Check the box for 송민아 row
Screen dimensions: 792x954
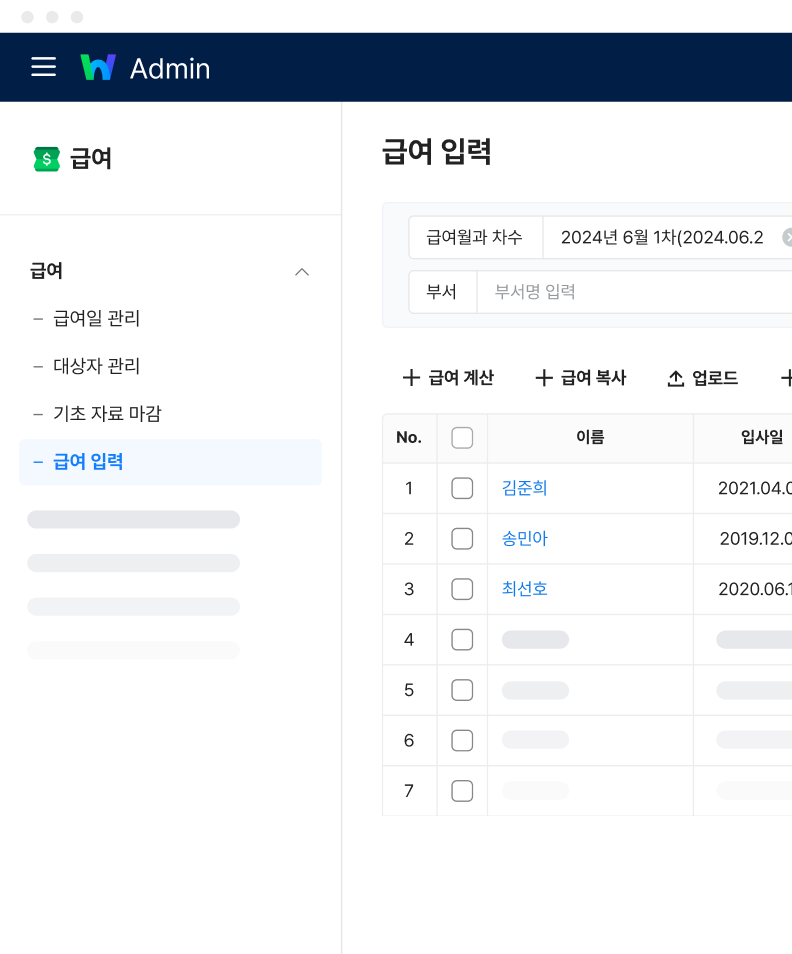coord(462,539)
